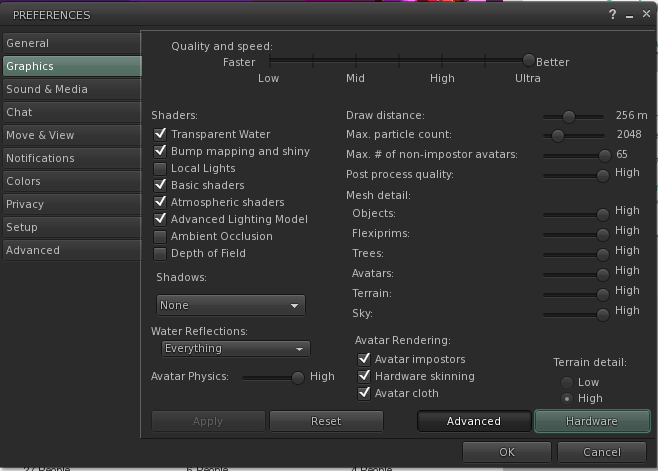Click the Draw distance slider handle

click(x=569, y=117)
